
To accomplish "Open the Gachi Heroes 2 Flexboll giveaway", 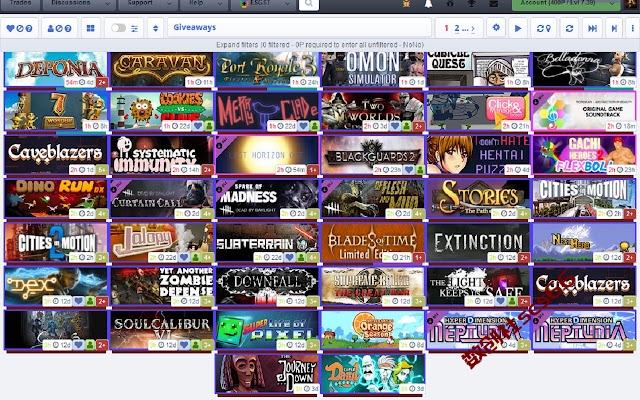I will pos(584,155).
